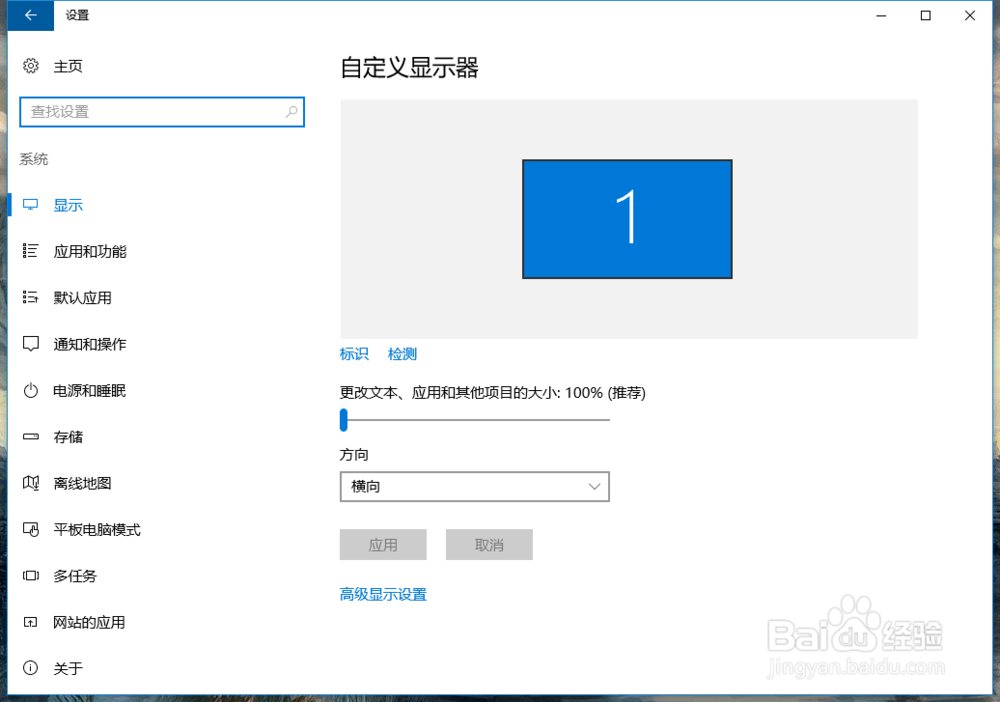Image resolution: width=1000 pixels, height=702 pixels.
Task: Click the 系统 category label
Action: tap(33, 159)
